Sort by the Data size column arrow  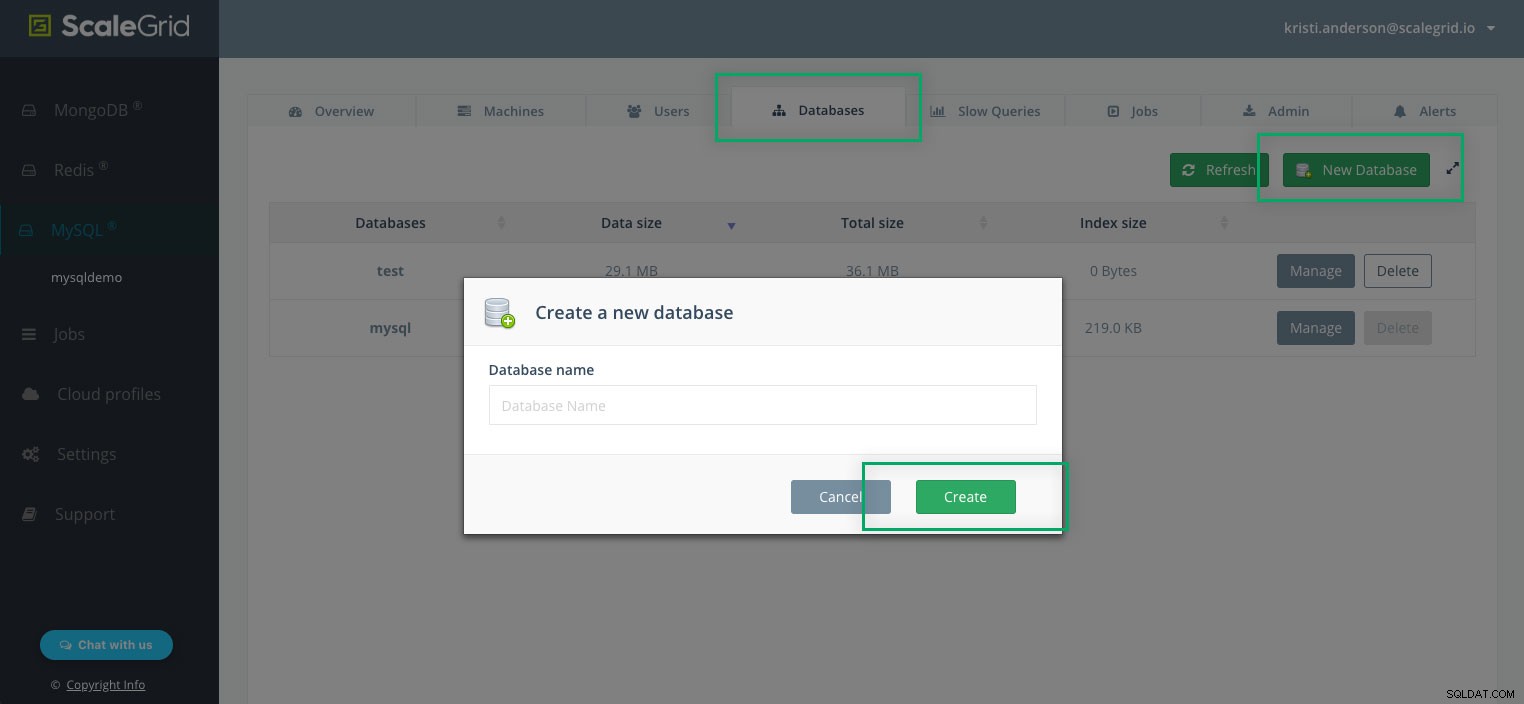pyautogui.click(x=731, y=225)
